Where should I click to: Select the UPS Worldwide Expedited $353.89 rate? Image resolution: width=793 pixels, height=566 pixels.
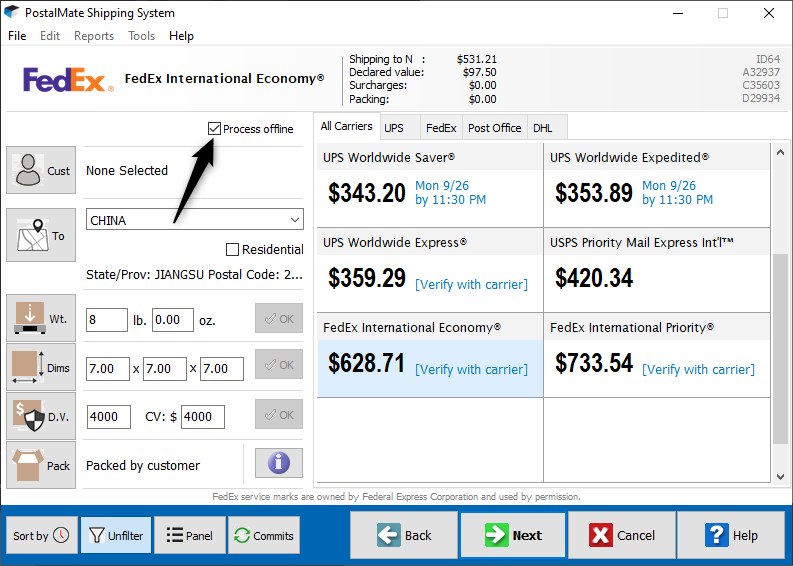tap(657, 185)
